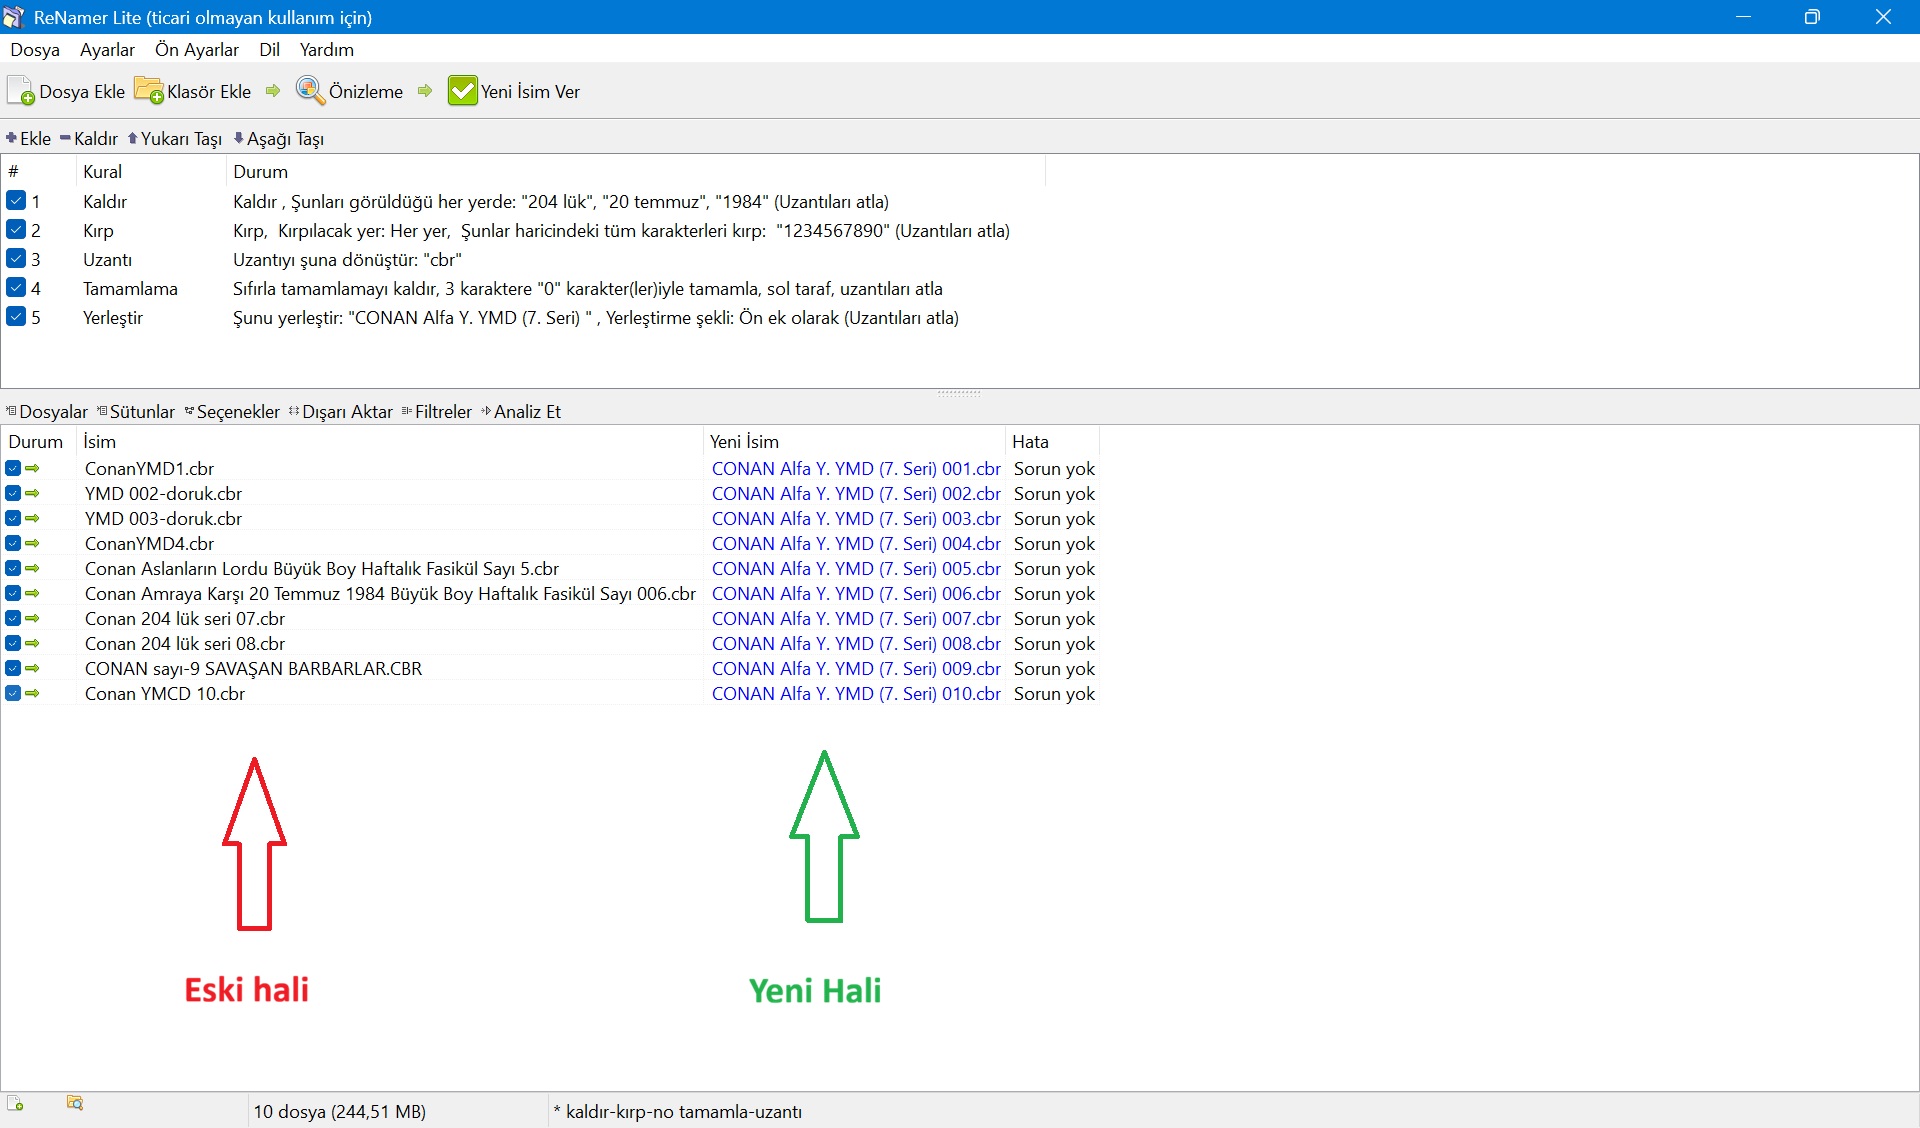Open the Ayarlar menu
The width and height of the screenshot is (1920, 1128).
click(x=107, y=49)
